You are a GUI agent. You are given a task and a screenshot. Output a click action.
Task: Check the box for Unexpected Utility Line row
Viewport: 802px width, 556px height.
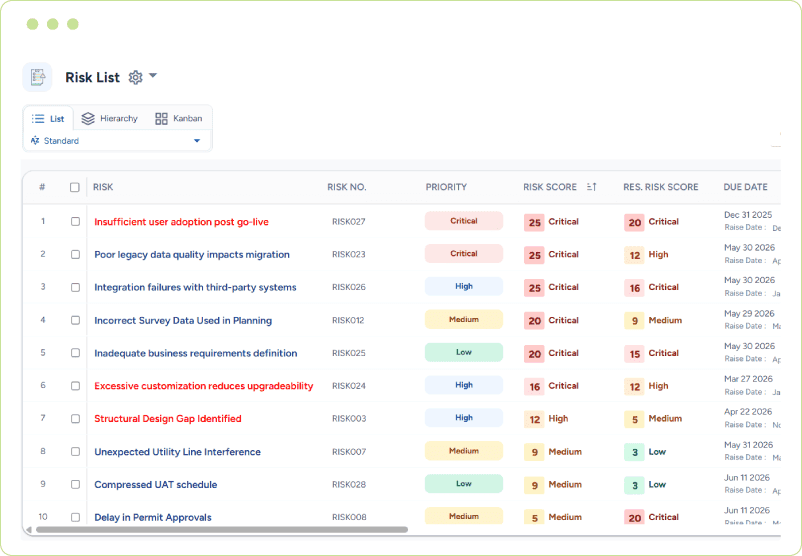pos(75,452)
